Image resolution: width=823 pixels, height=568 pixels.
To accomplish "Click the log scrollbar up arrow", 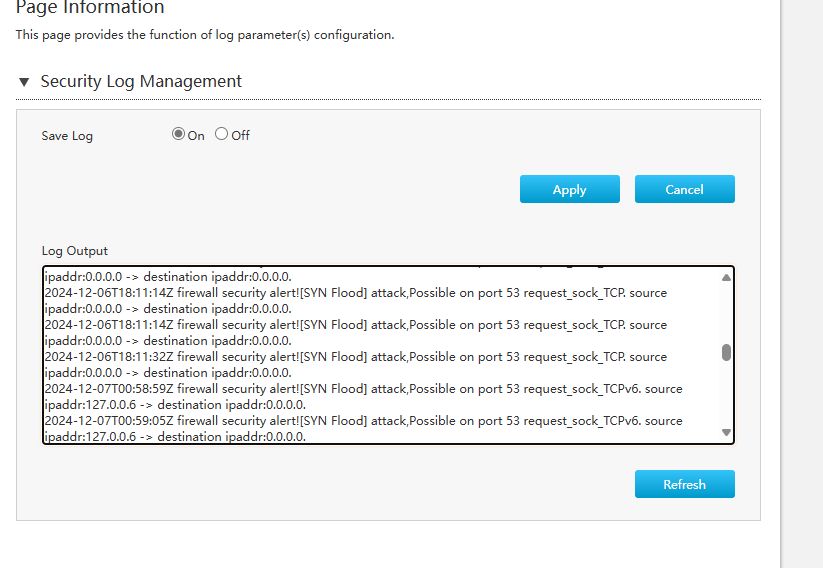I will (726, 277).
